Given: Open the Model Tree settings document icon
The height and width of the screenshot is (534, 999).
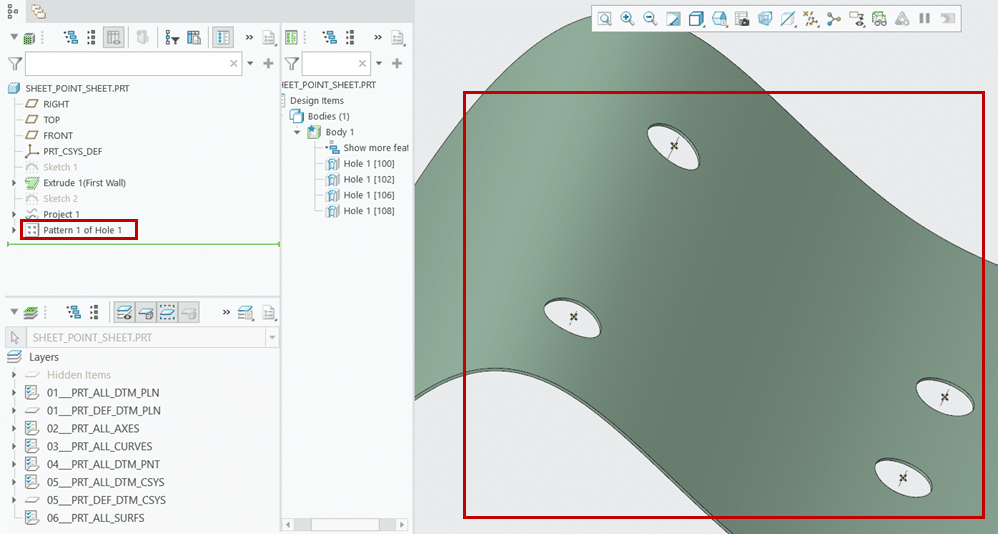Looking at the screenshot, I should [269, 39].
